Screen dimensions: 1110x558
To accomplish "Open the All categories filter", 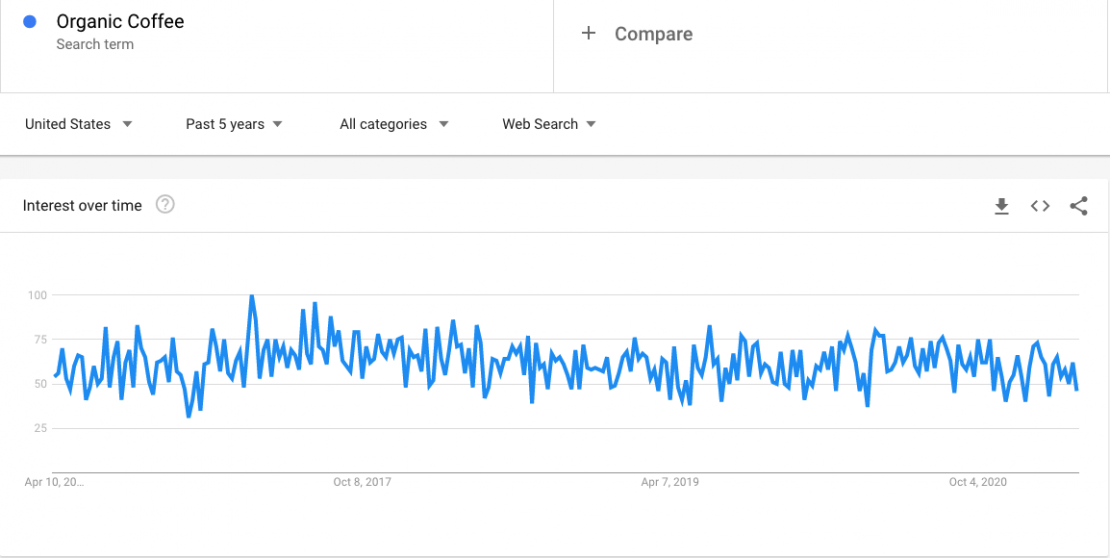I will coord(394,124).
